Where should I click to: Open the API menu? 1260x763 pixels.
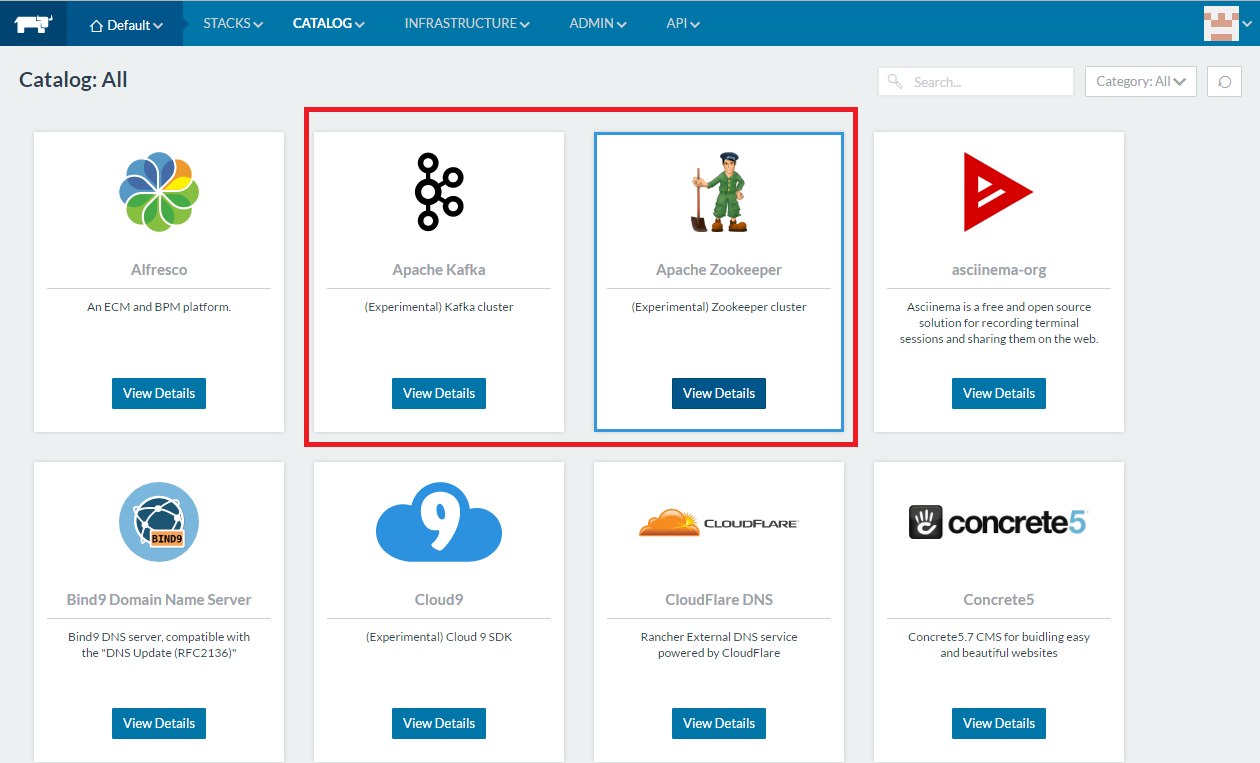coord(683,23)
